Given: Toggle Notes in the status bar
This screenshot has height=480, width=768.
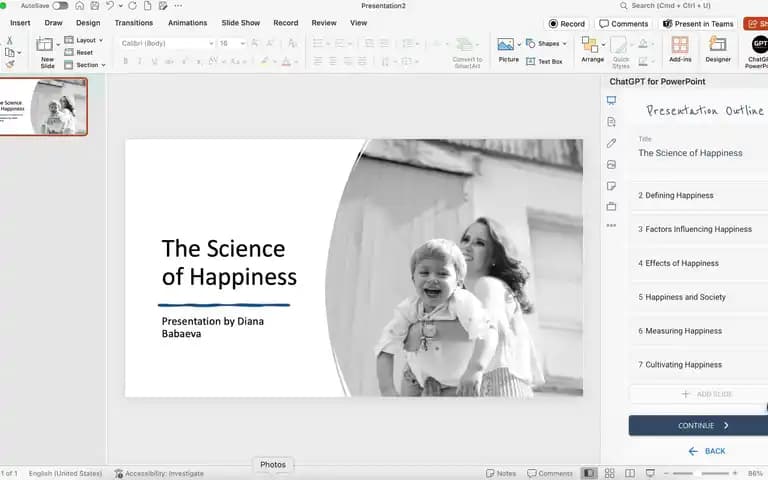Looking at the screenshot, I should coord(501,473).
